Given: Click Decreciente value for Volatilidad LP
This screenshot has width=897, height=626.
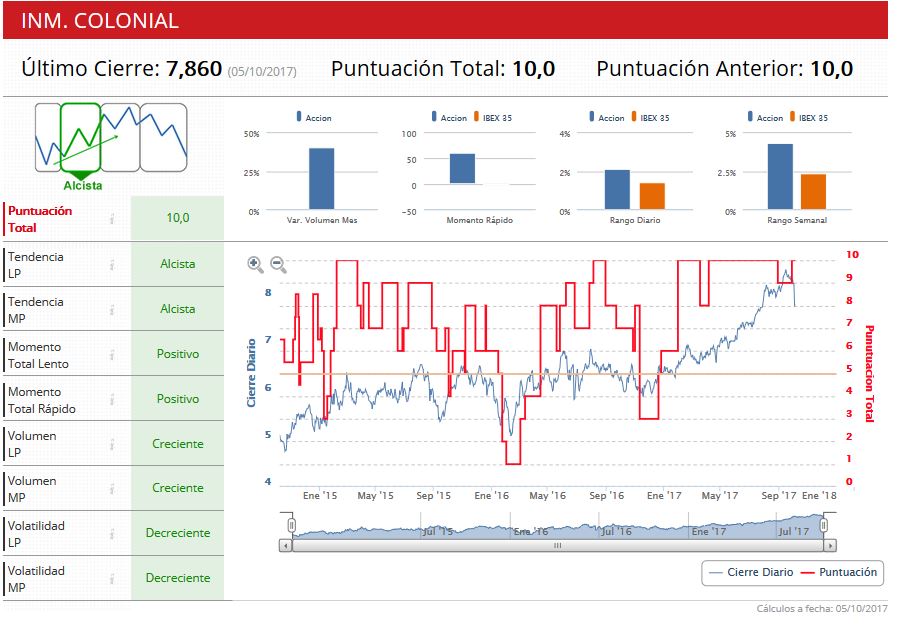Looking at the screenshot, I should pyautogui.click(x=178, y=533).
